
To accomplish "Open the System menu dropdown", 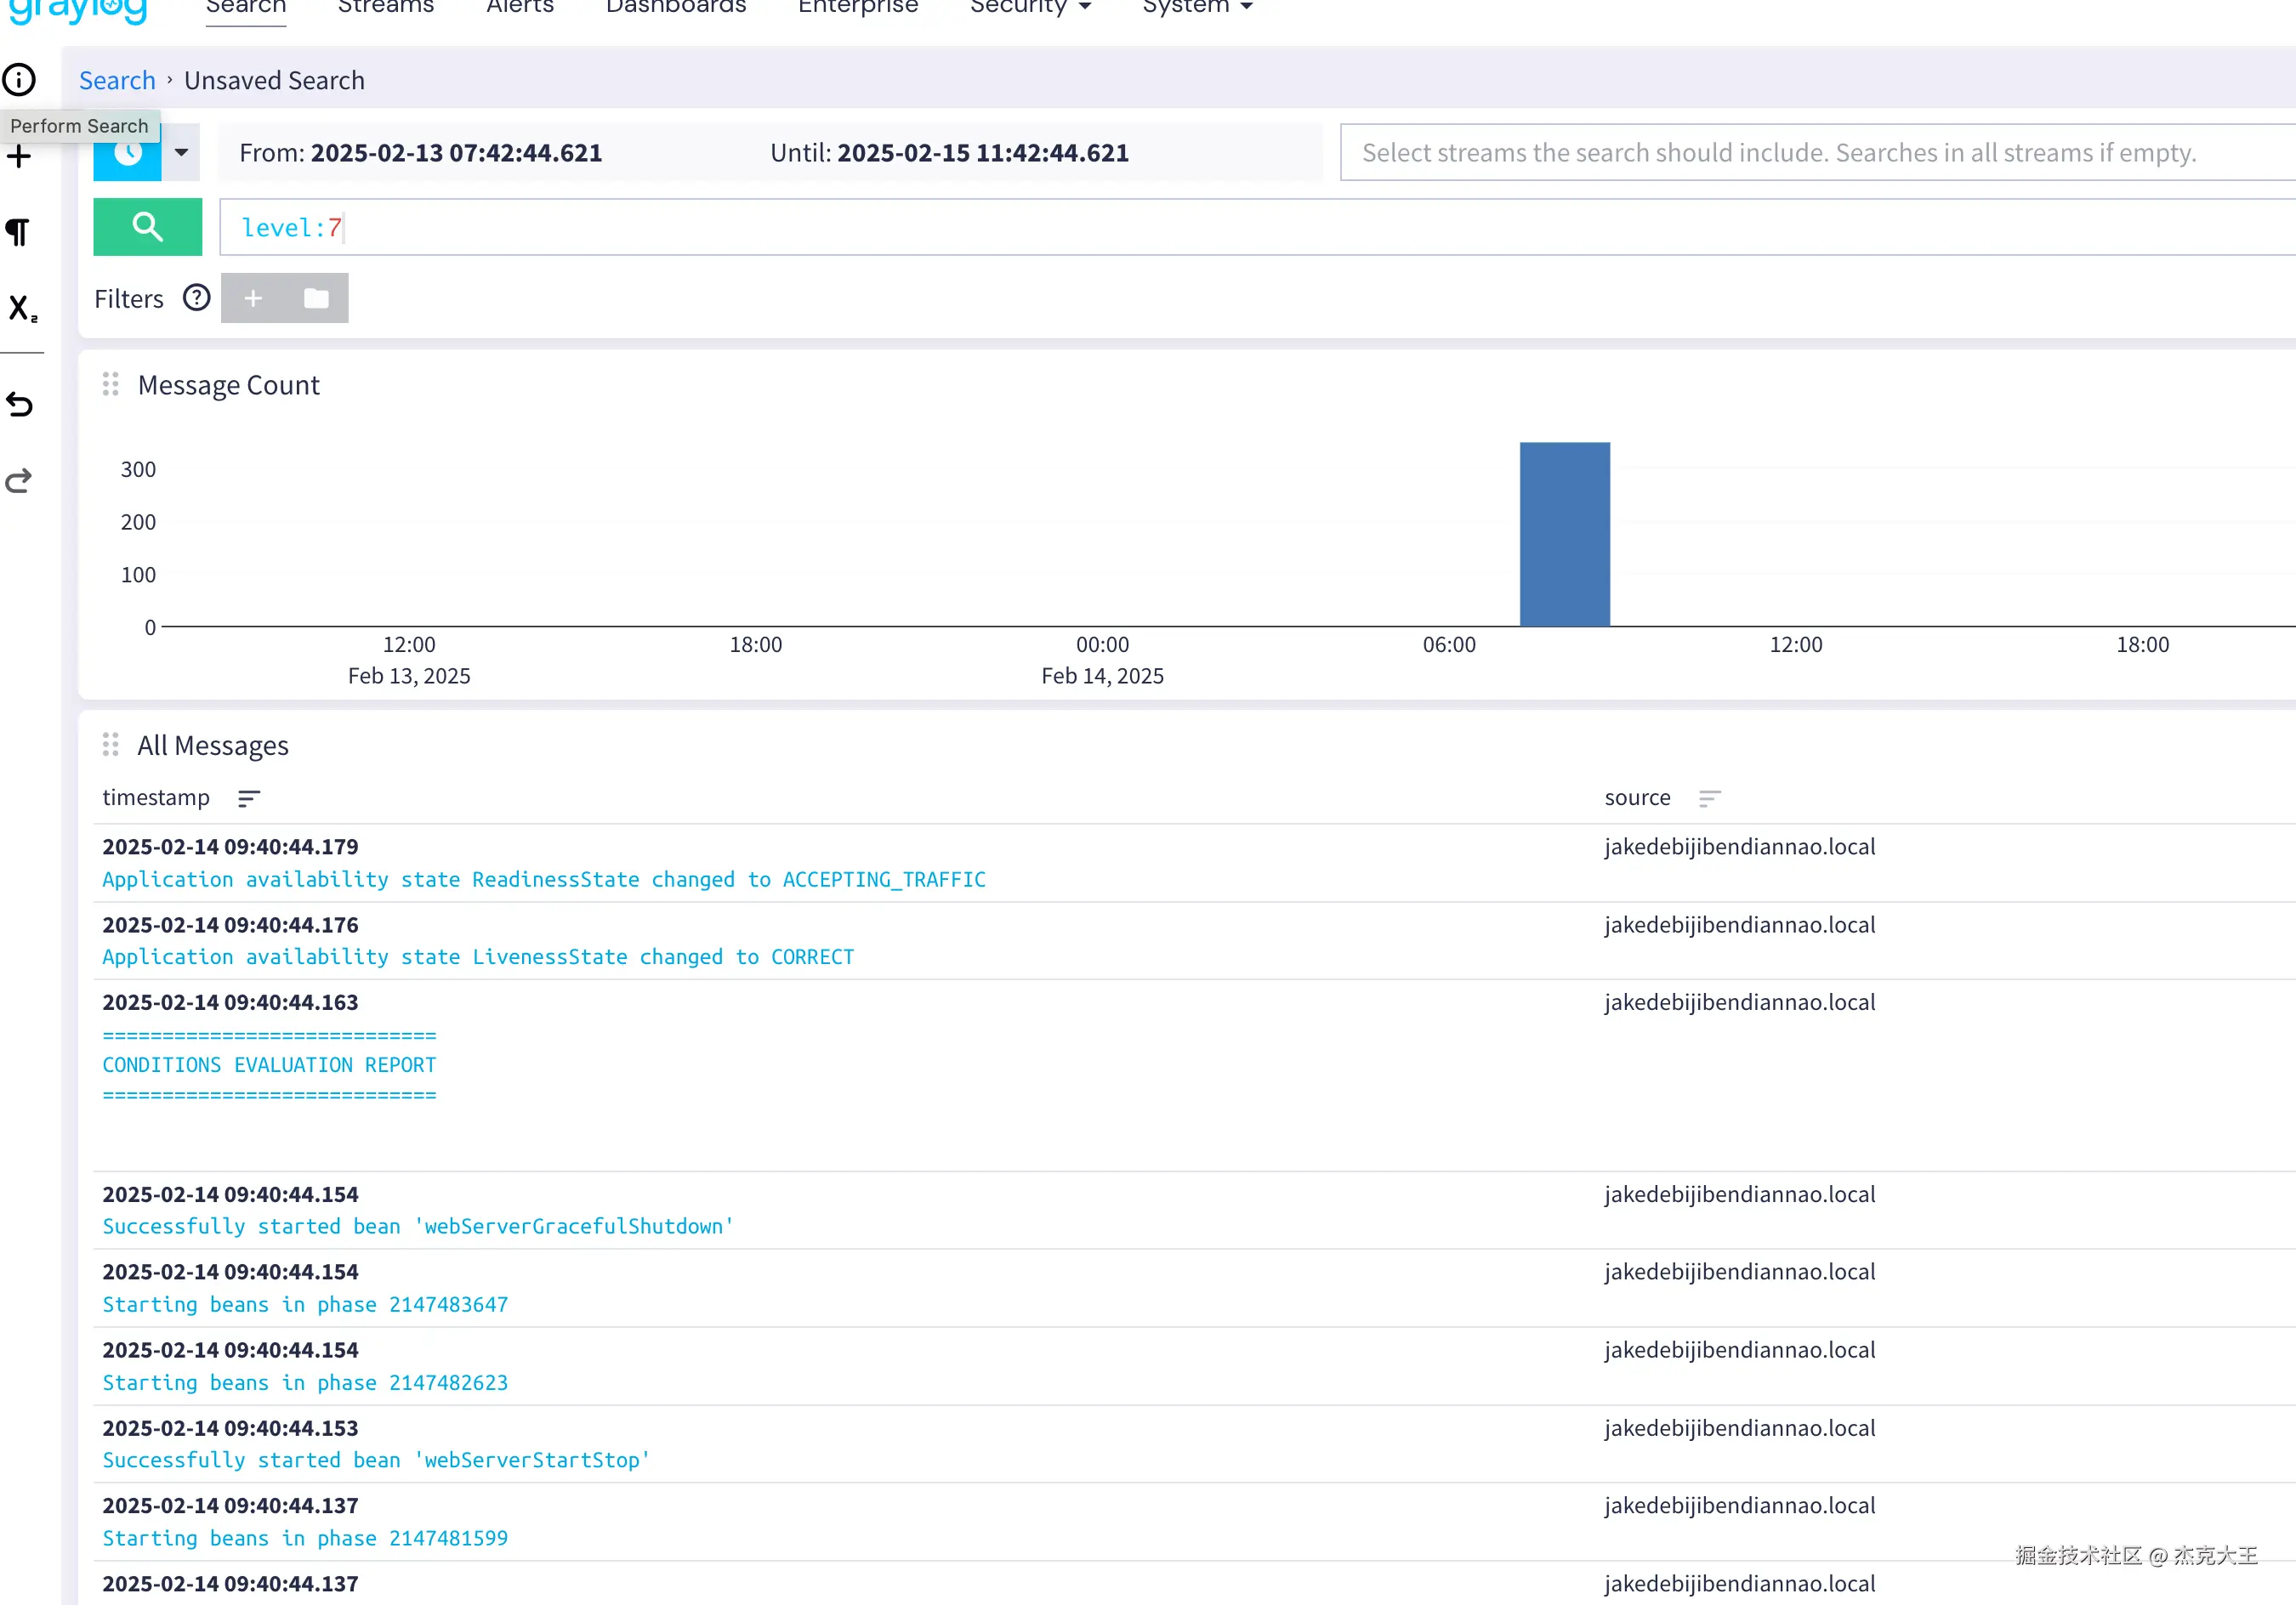I will pyautogui.click(x=1196, y=8).
